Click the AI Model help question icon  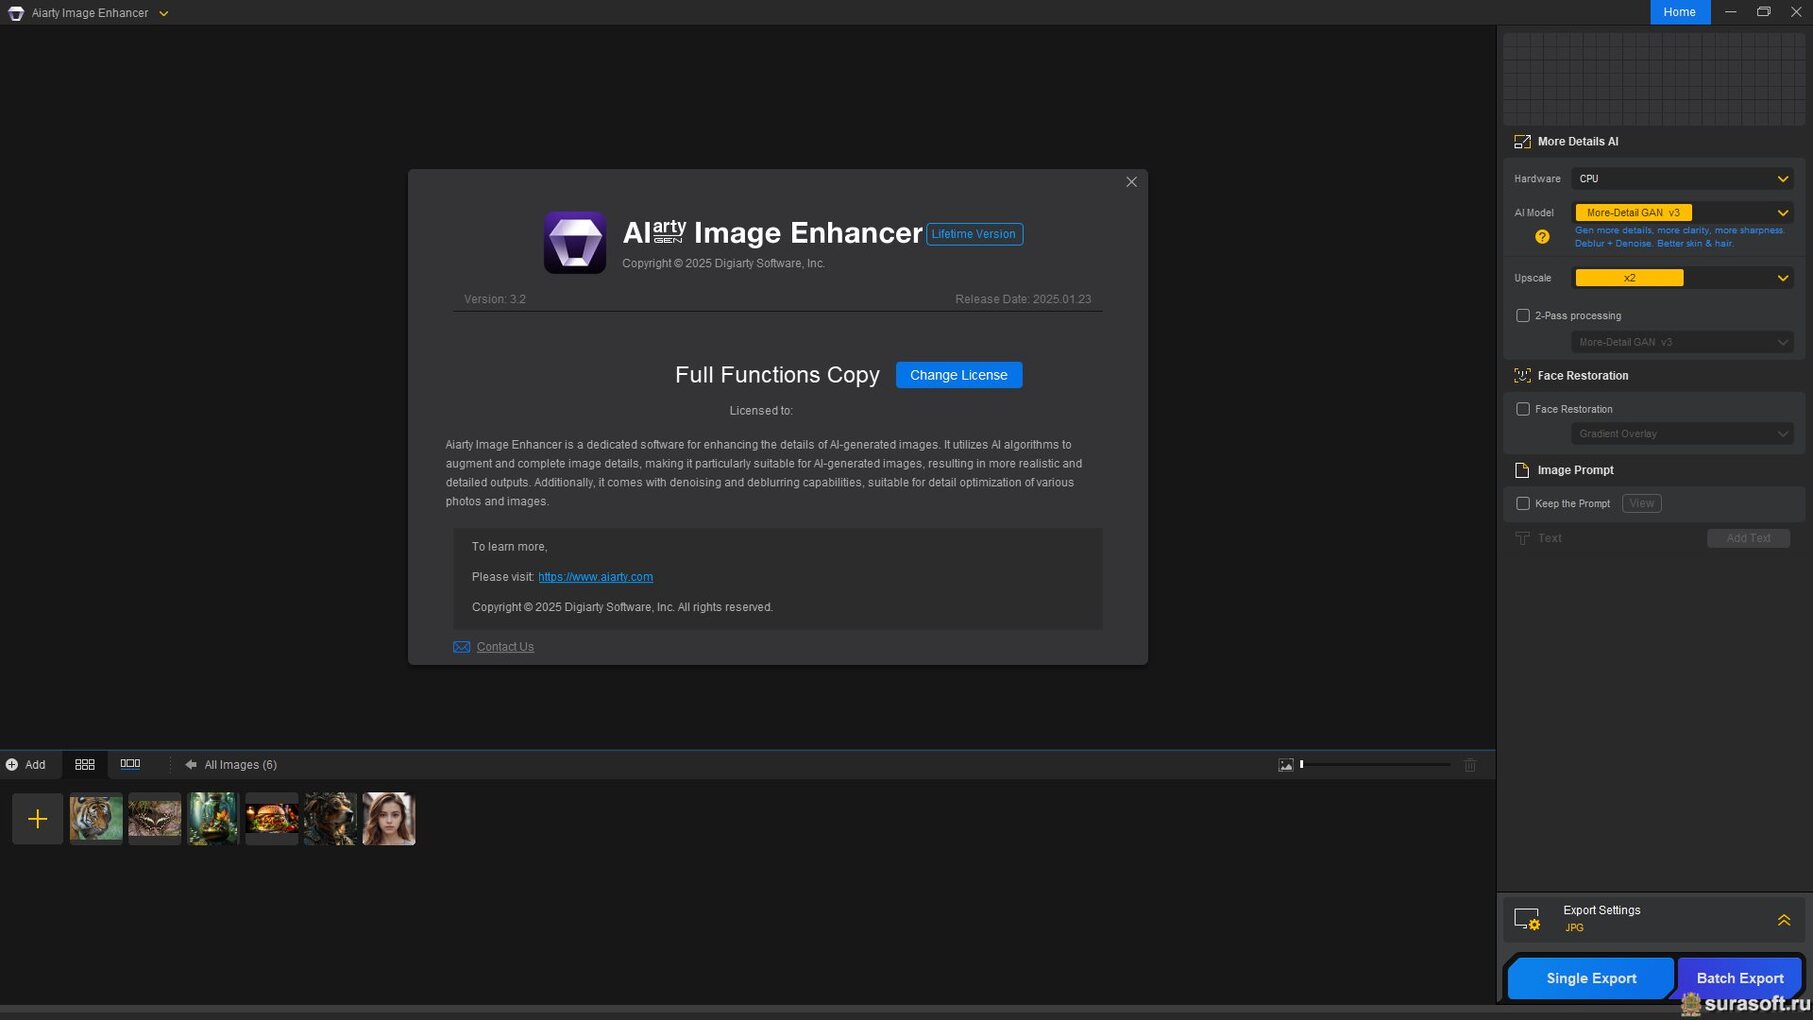[1542, 237]
